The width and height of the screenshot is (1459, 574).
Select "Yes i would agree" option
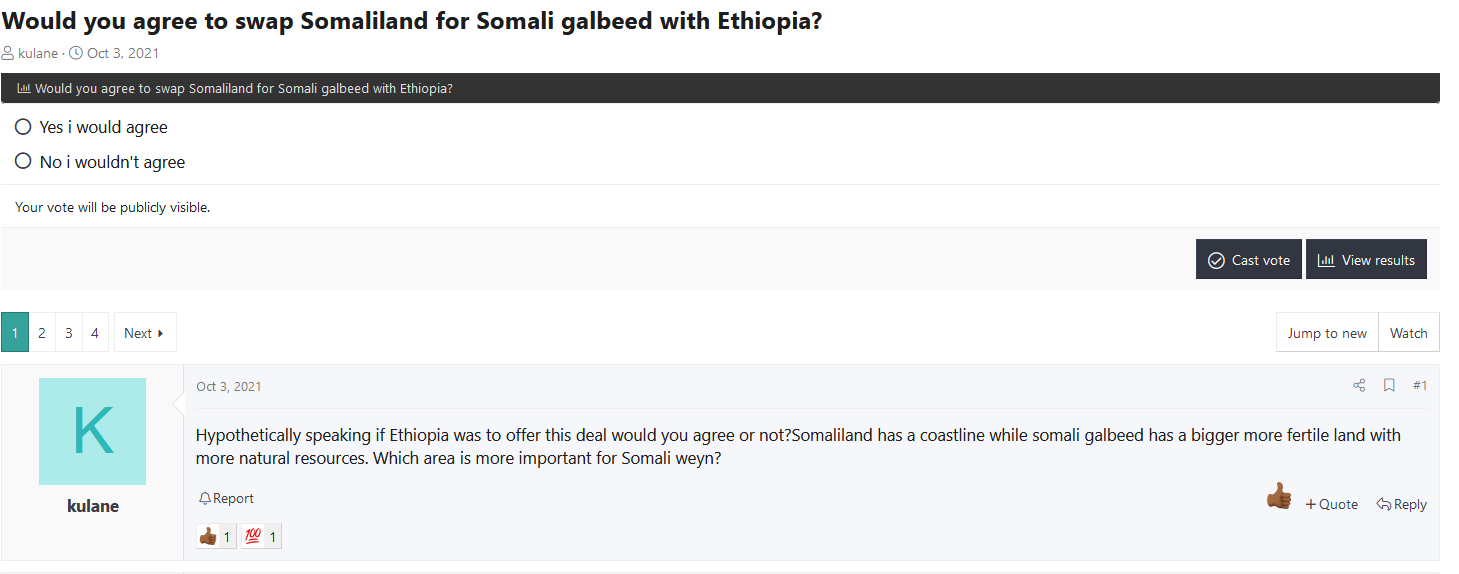coord(24,127)
